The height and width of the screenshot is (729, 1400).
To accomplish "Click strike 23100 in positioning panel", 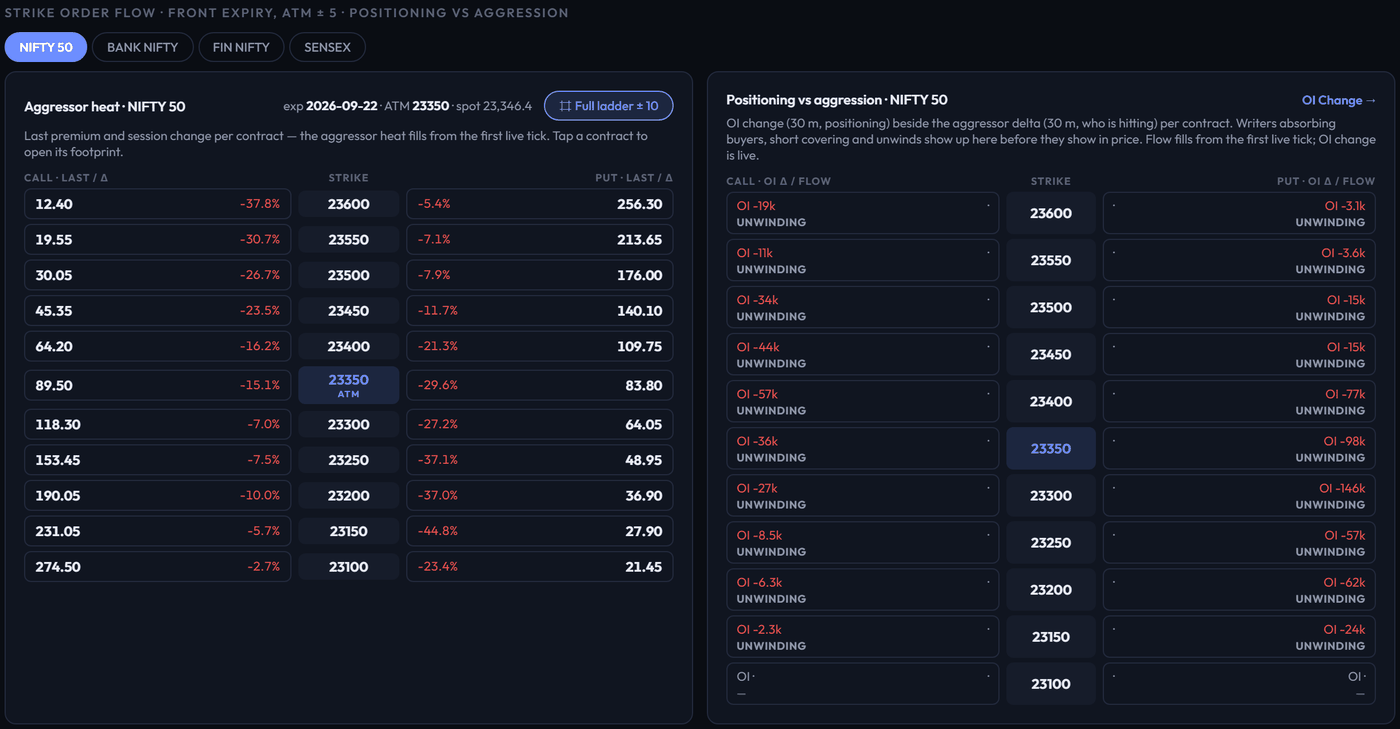I will click(1051, 683).
